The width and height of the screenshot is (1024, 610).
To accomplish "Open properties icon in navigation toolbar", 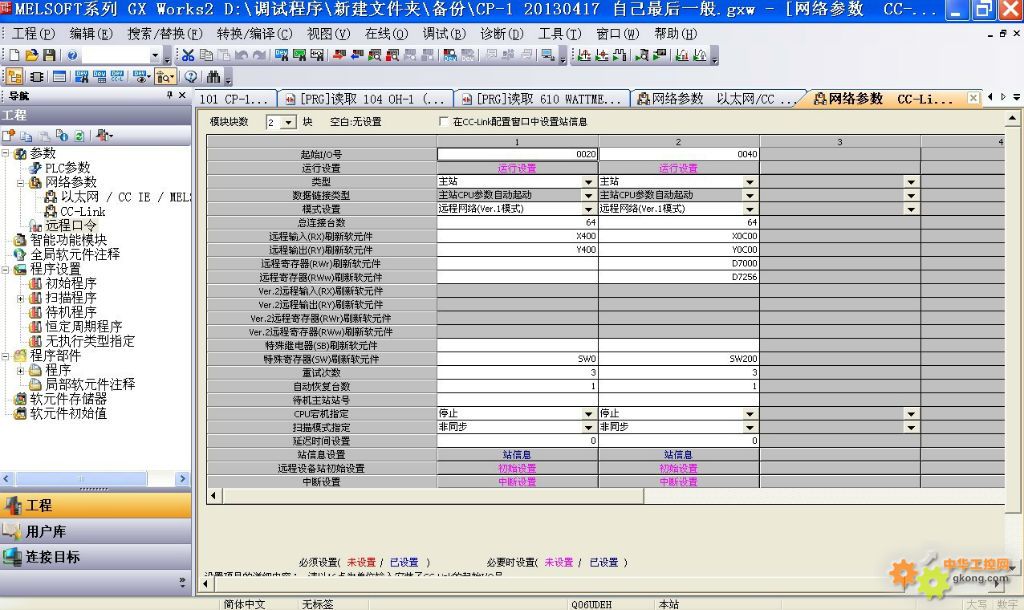I will 62,135.
